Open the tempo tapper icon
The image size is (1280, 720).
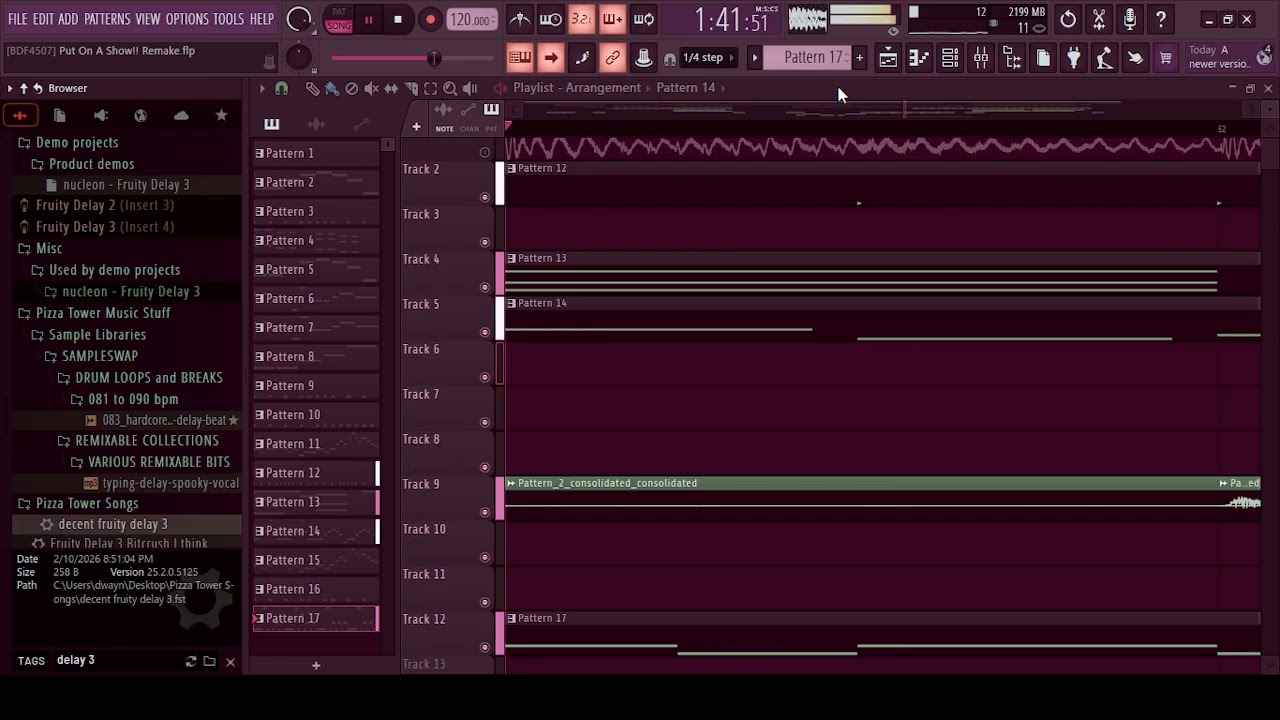pyautogui.click(x=1104, y=58)
